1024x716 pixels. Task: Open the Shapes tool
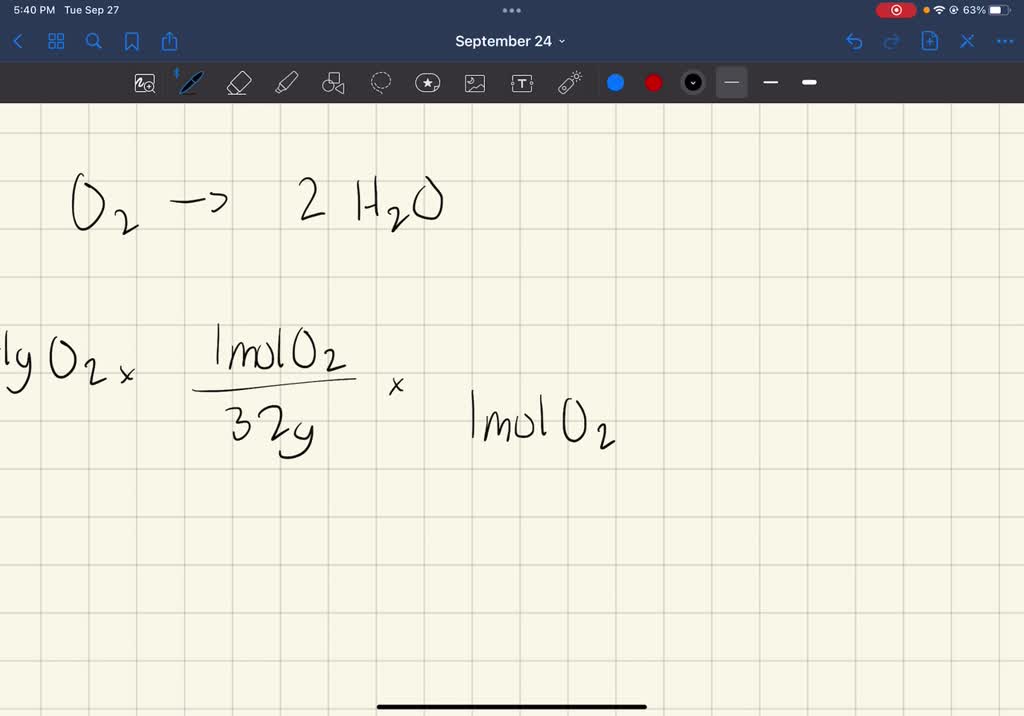tap(333, 83)
